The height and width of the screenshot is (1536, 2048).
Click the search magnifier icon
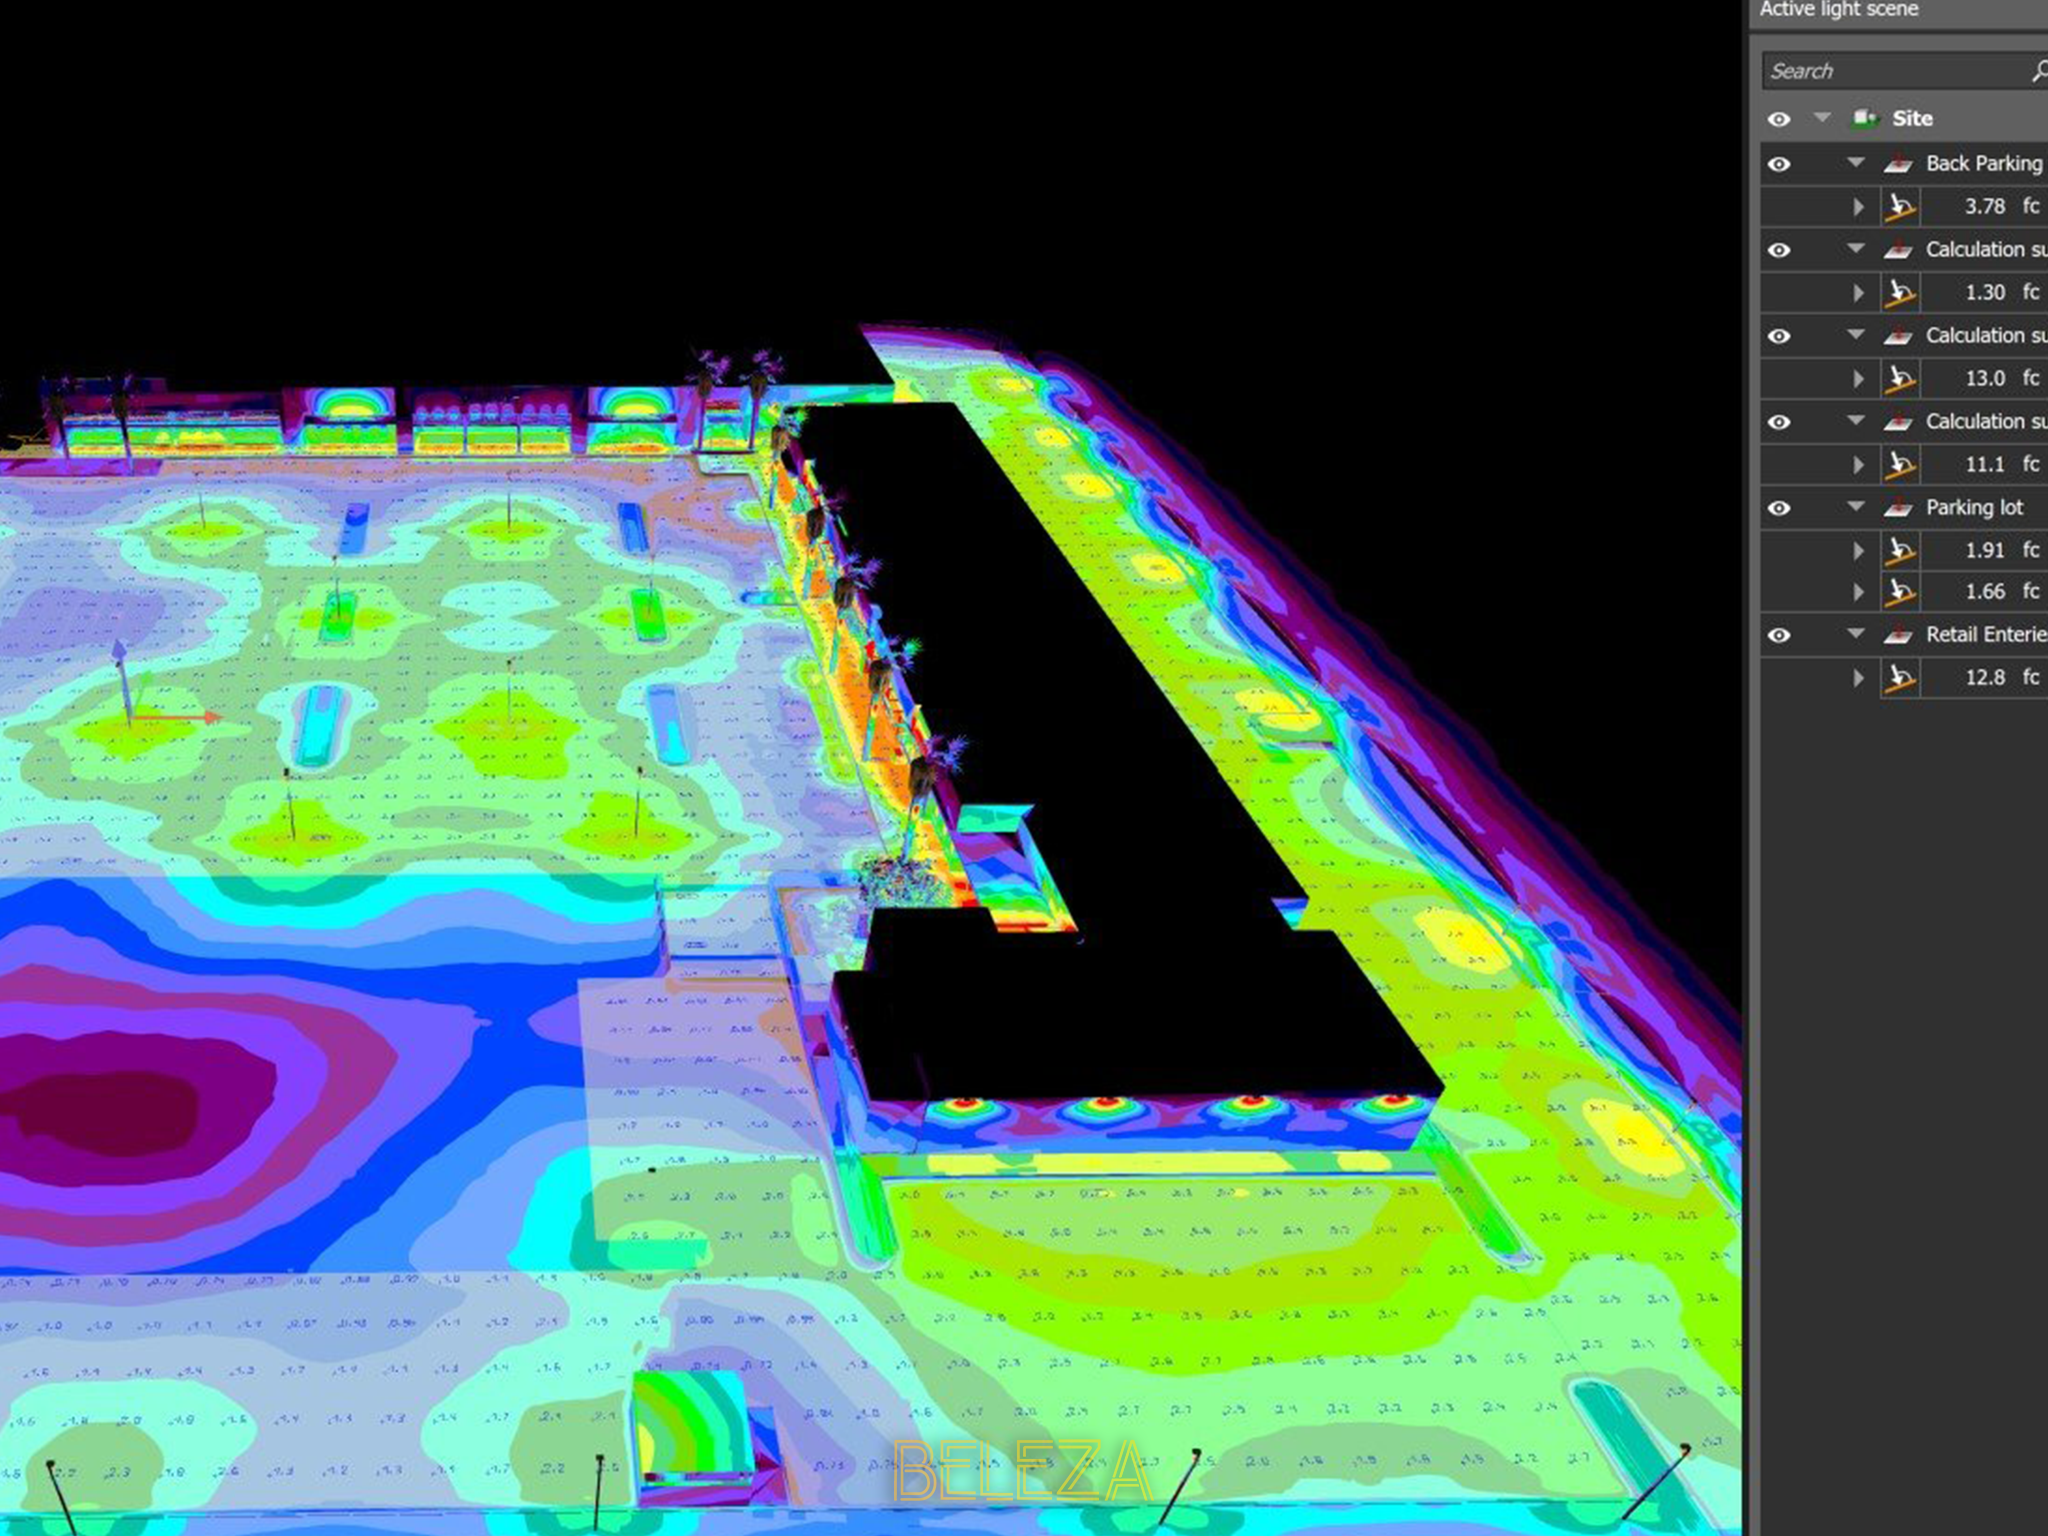2038,71
